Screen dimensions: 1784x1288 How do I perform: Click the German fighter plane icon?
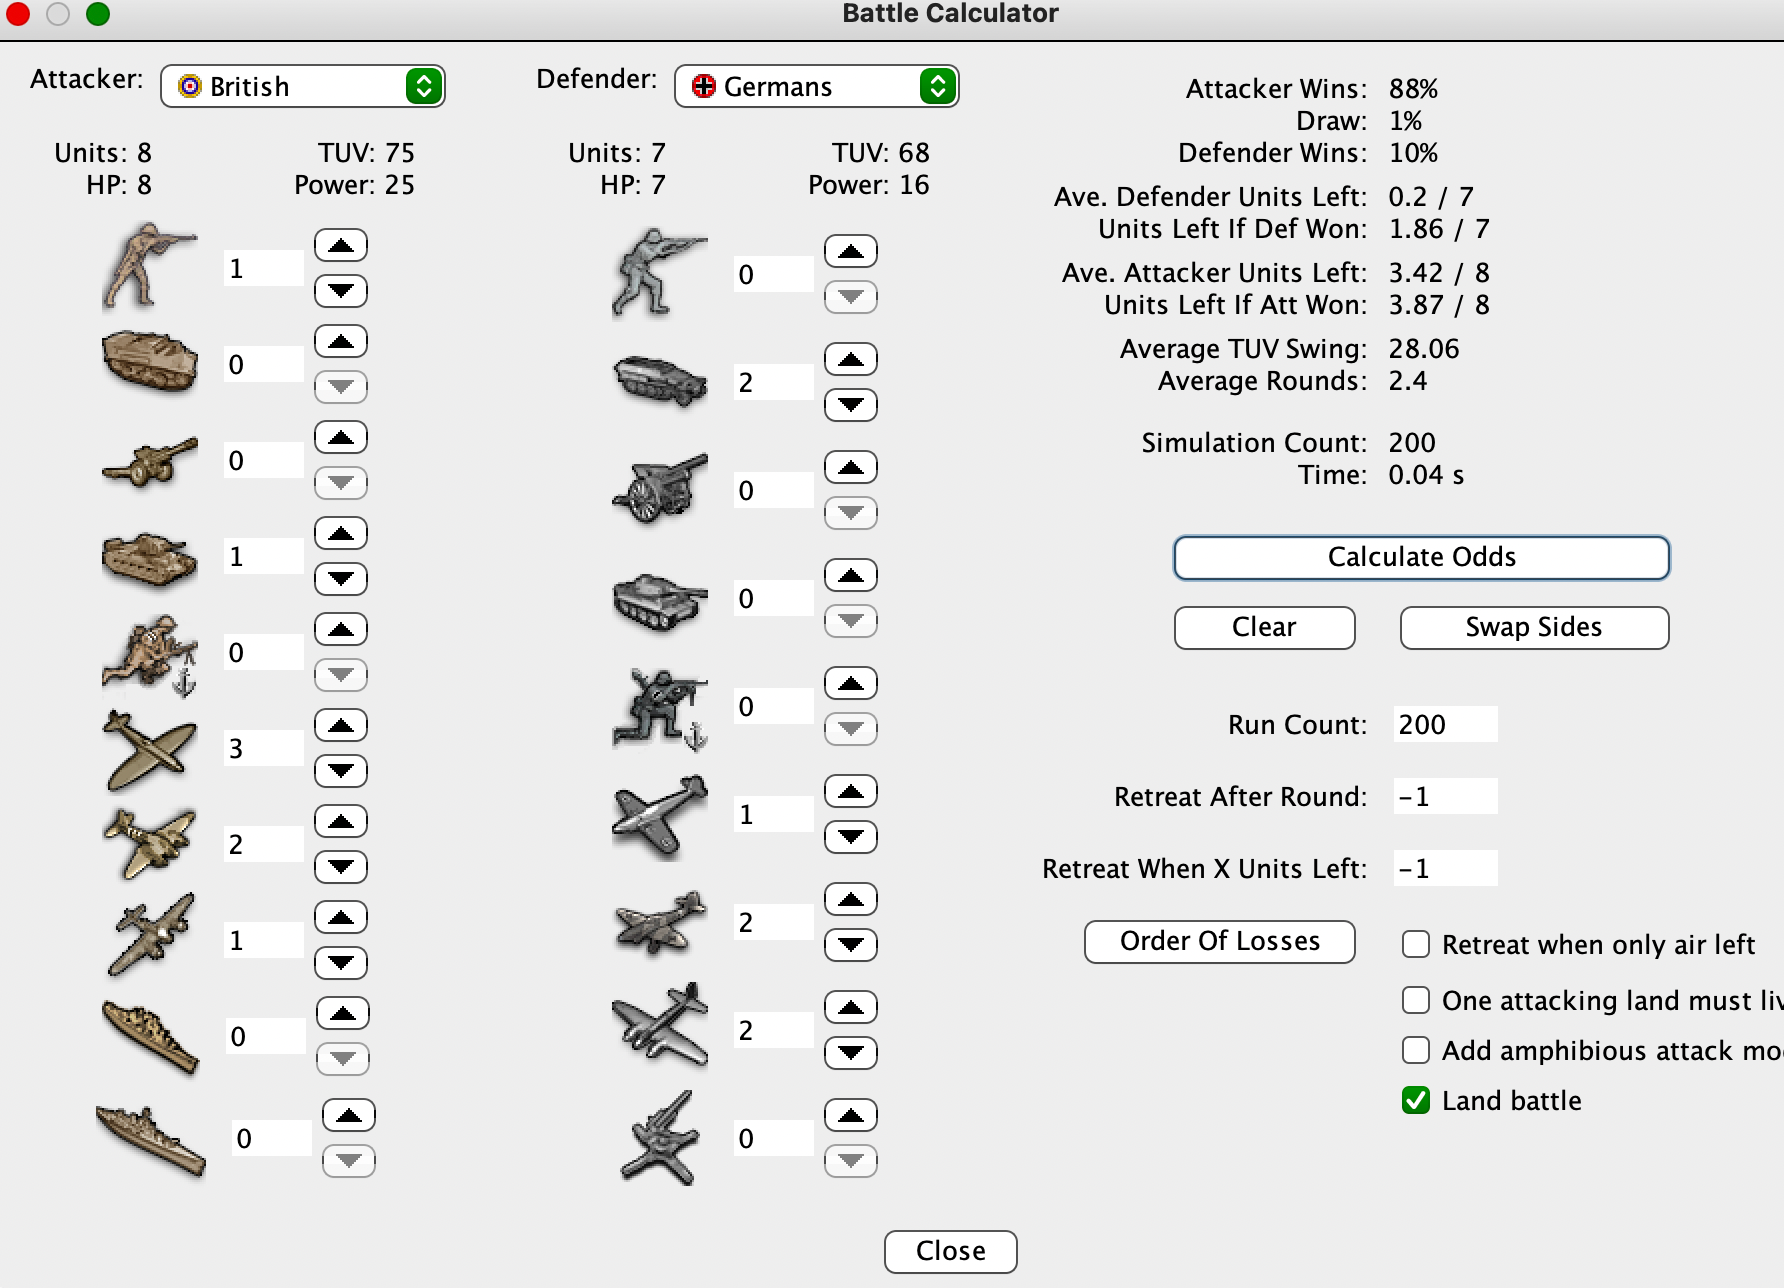point(660,816)
